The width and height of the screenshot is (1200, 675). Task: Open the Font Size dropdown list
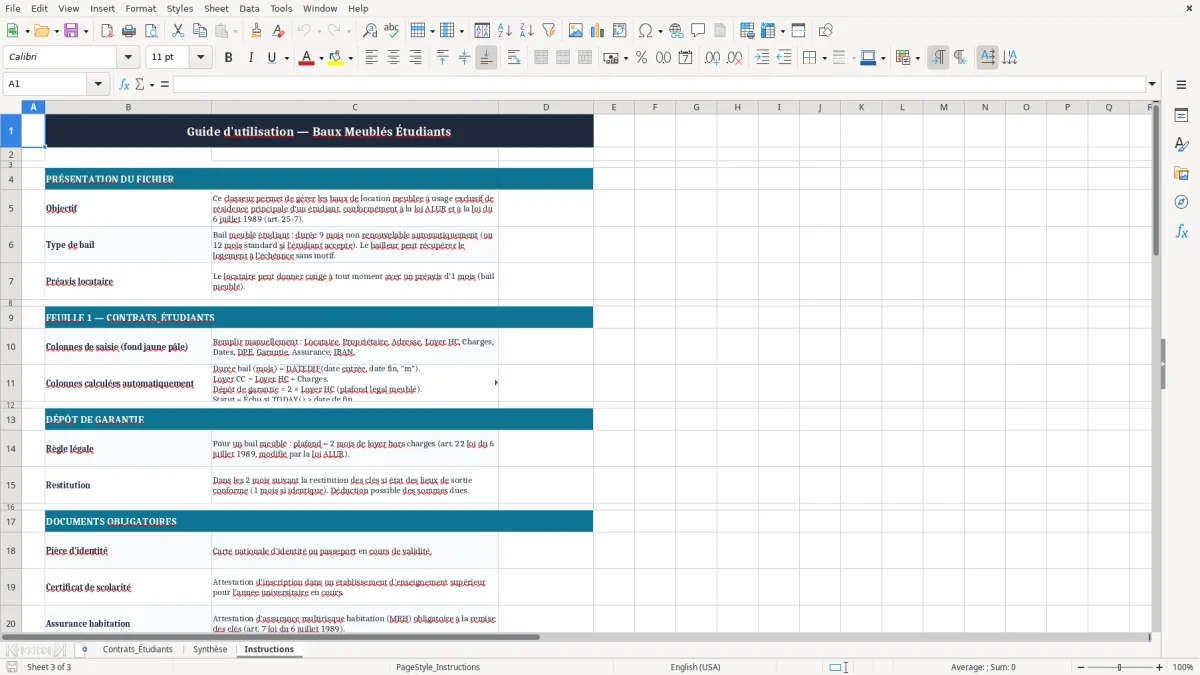[x=201, y=58]
